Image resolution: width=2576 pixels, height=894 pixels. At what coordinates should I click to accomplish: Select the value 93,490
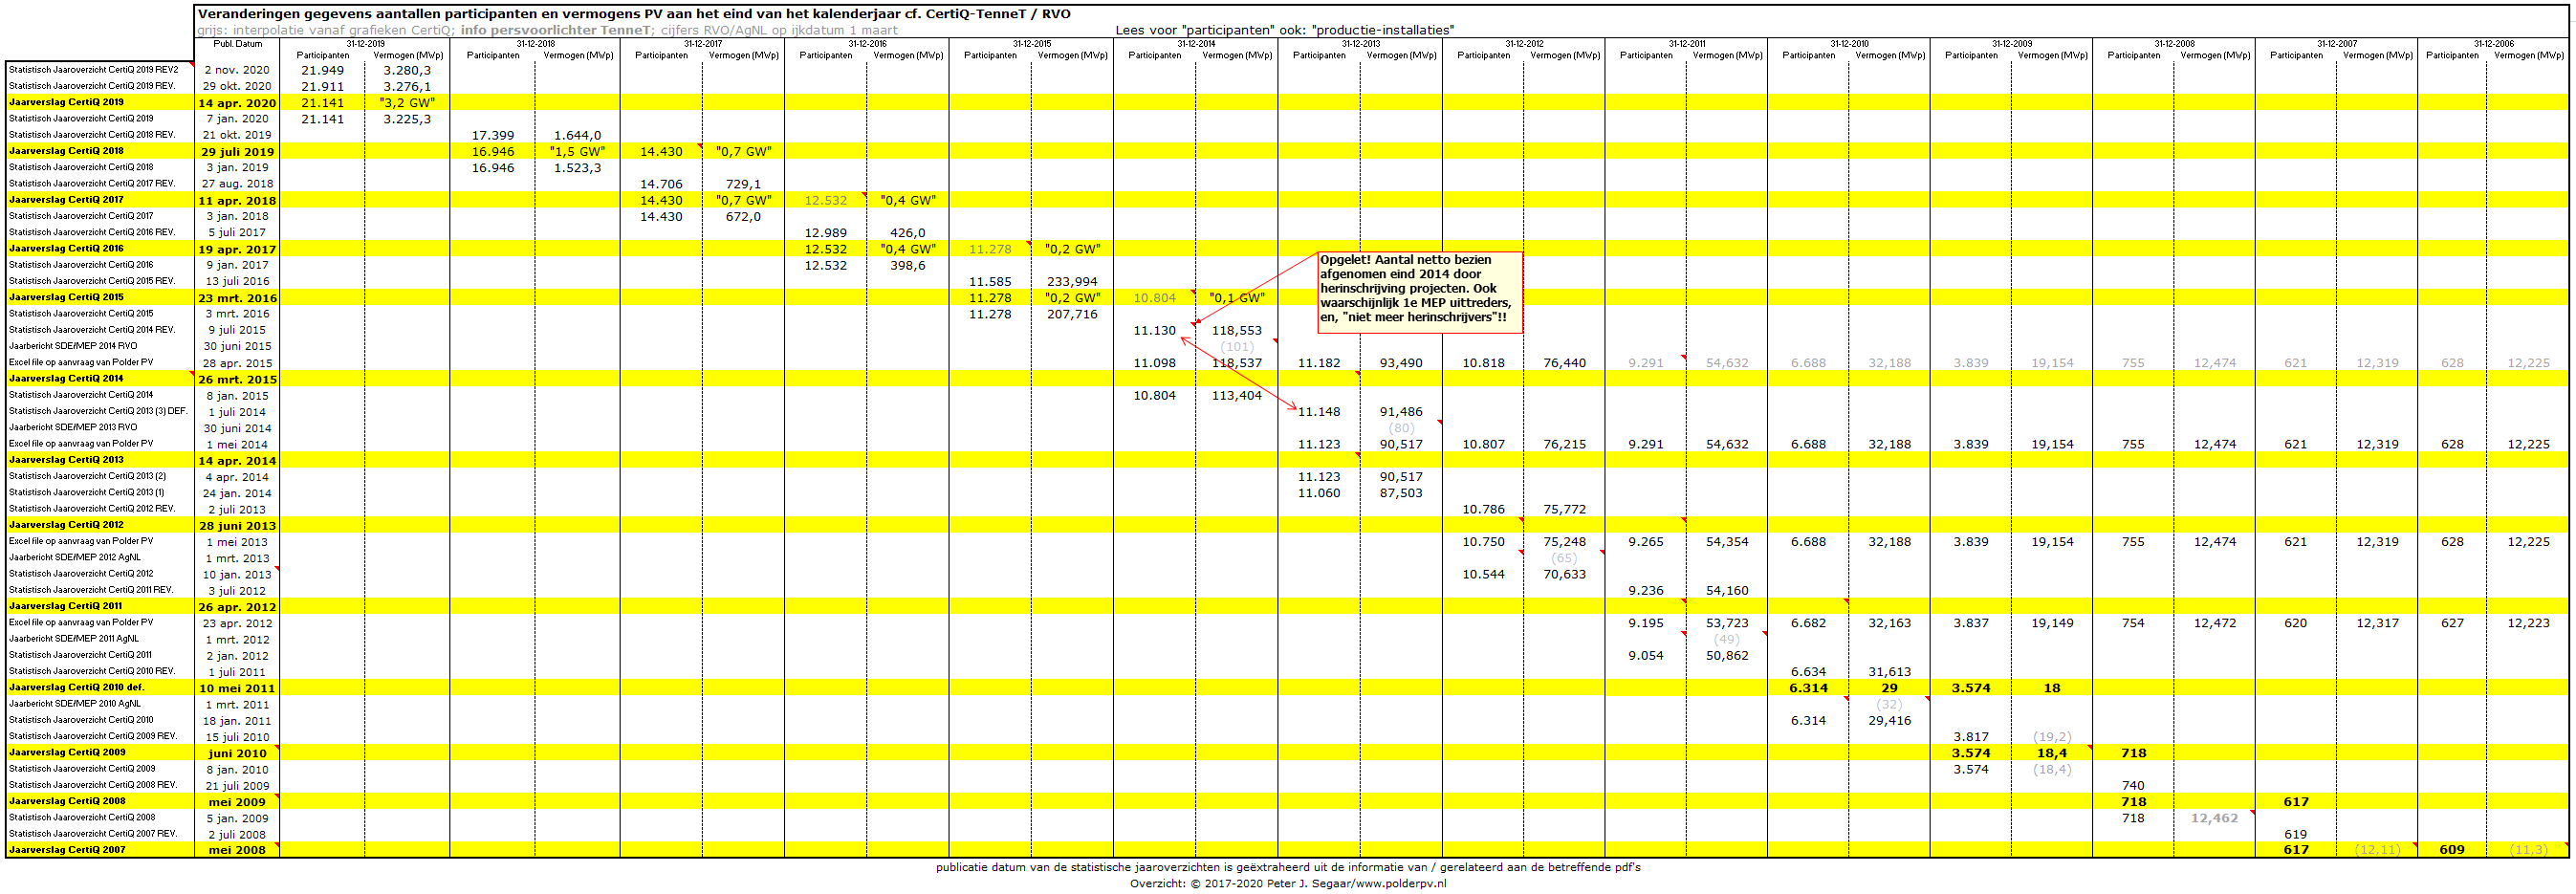[1401, 363]
